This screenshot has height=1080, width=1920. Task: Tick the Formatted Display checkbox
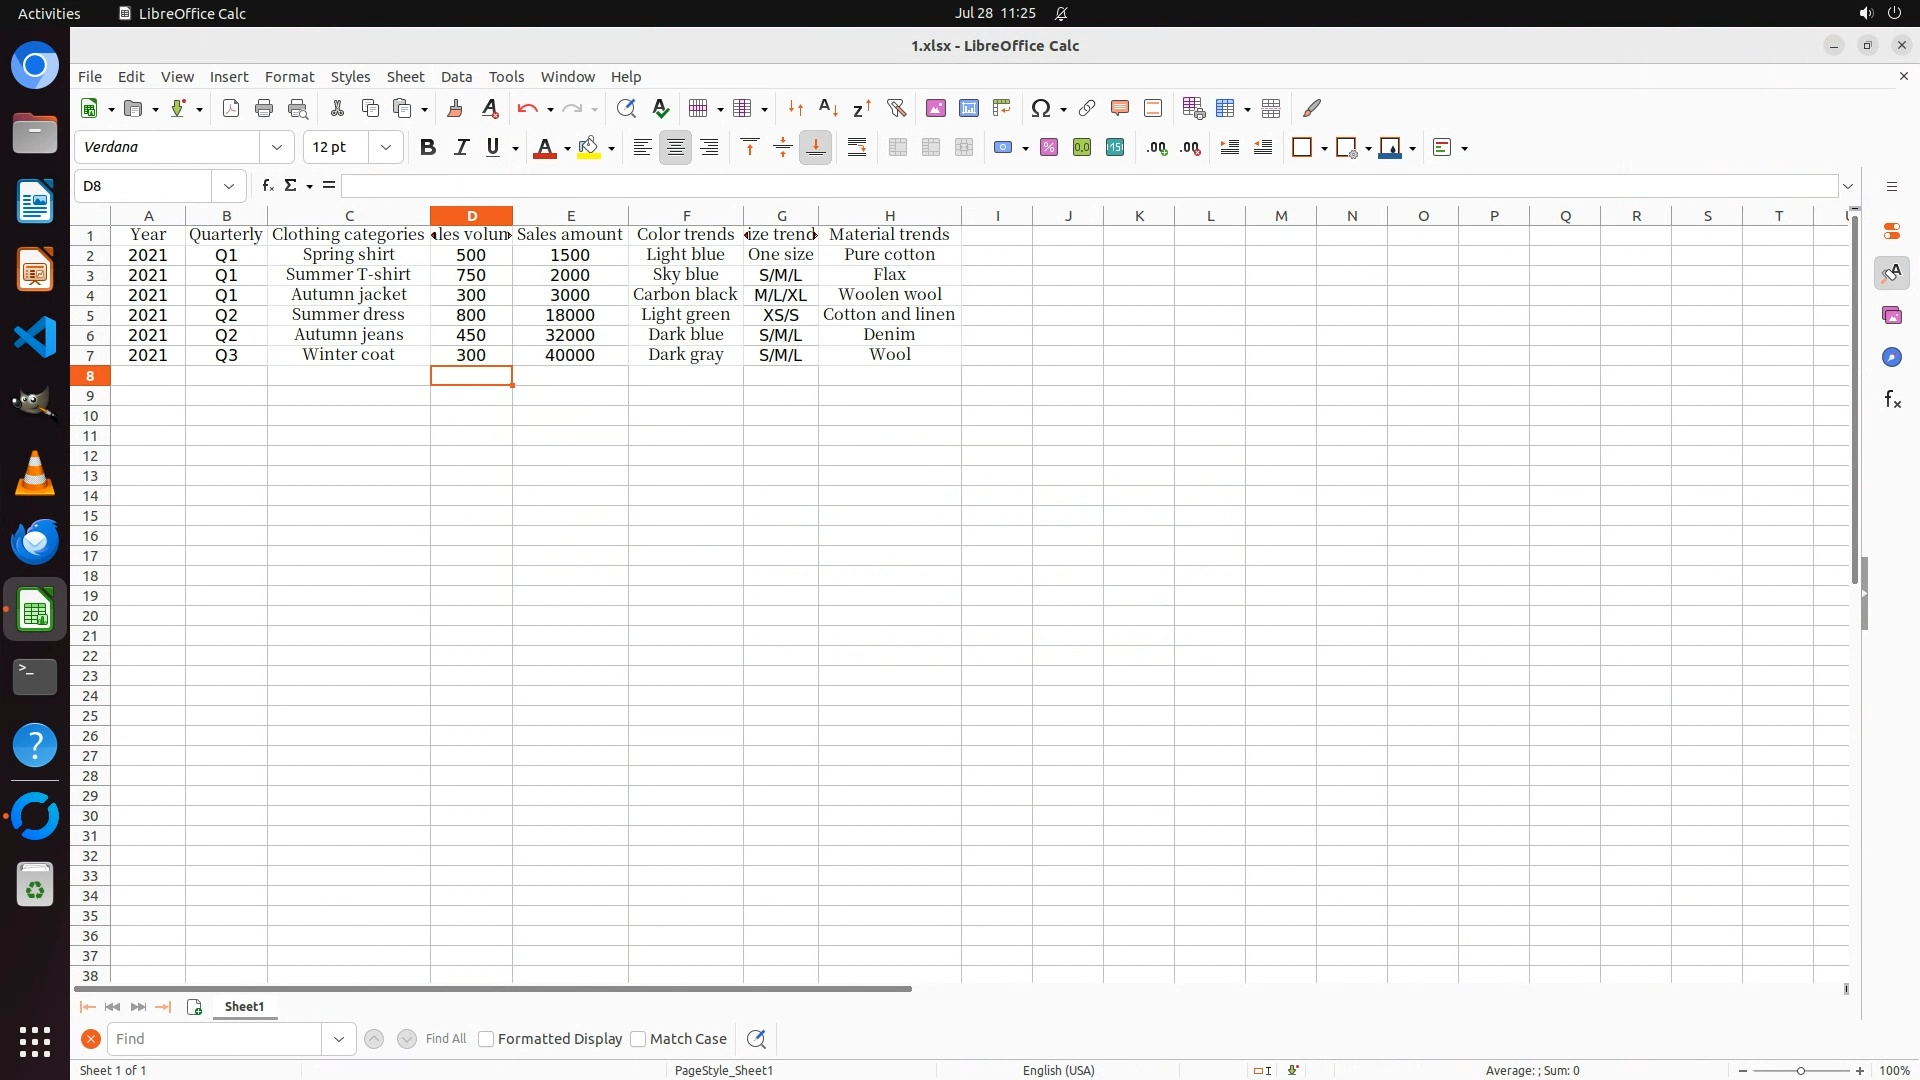click(x=486, y=1039)
